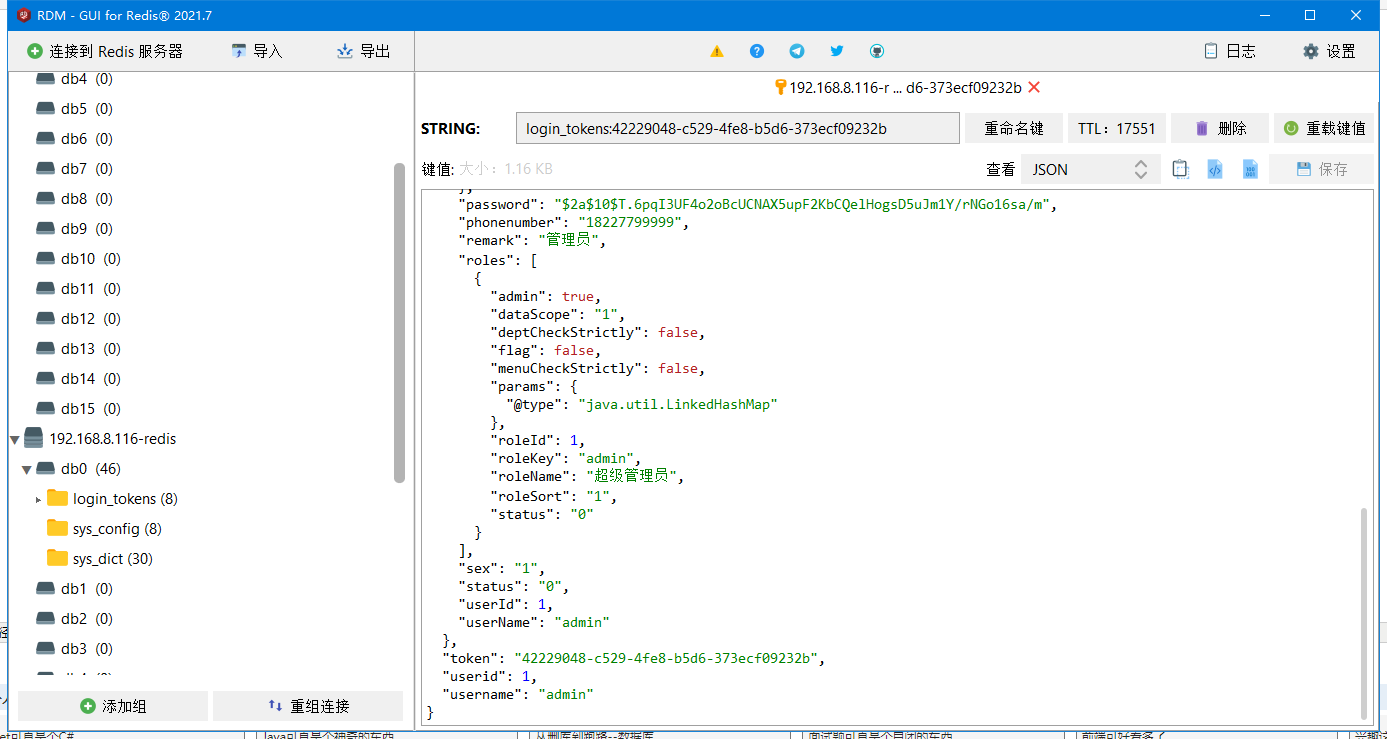Screen dimensions: 1387x739
Task: Open the GitHub icon
Action: click(x=877, y=51)
